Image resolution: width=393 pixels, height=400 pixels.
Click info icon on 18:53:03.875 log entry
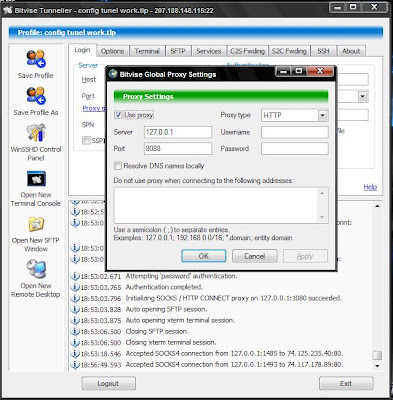[x=75, y=320]
